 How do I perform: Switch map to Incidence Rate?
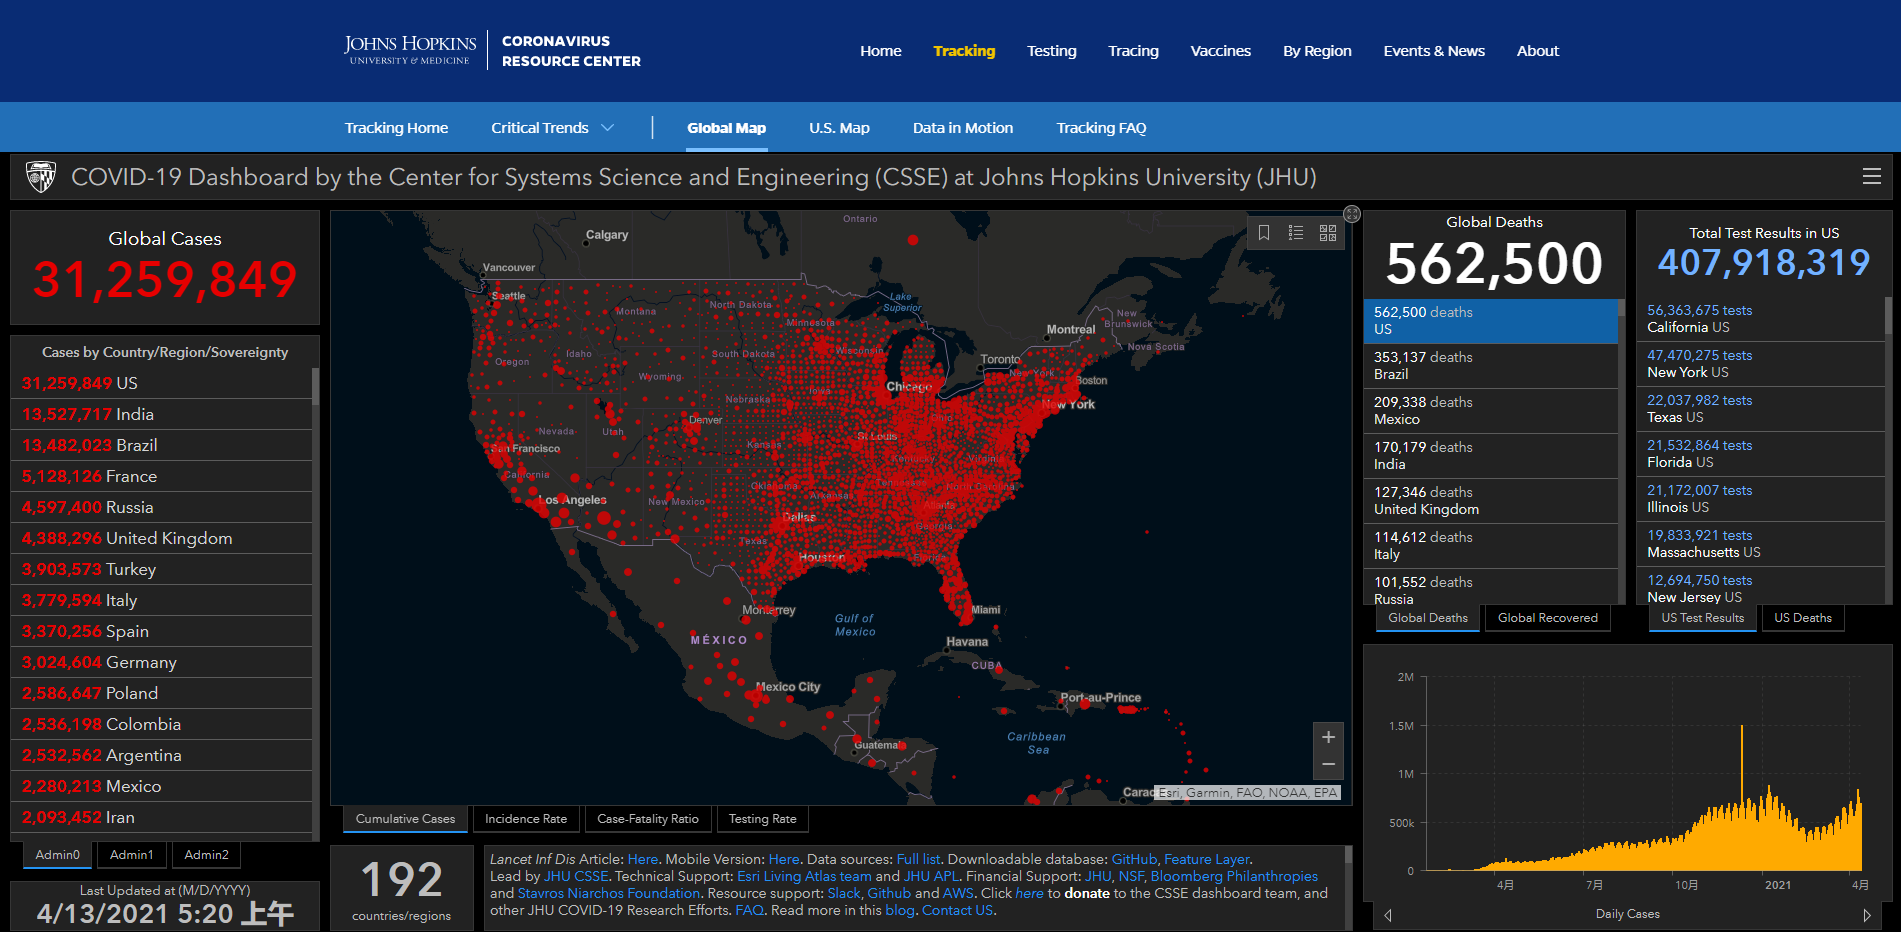click(526, 819)
